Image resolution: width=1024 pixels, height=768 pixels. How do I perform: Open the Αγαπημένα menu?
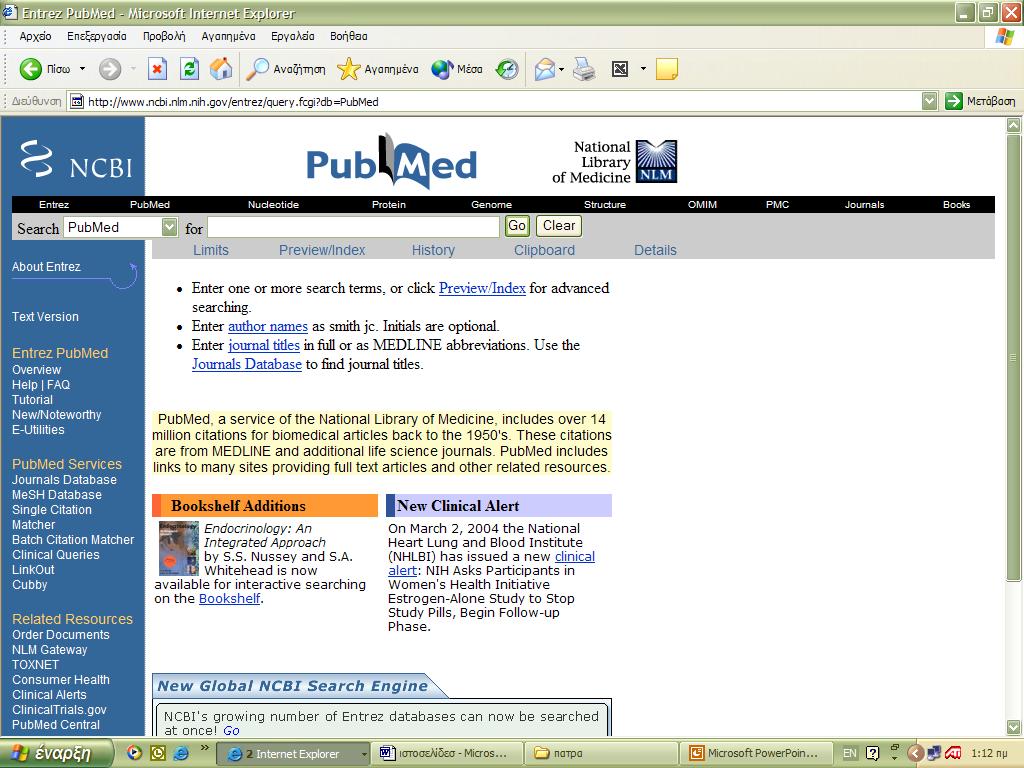(228, 37)
